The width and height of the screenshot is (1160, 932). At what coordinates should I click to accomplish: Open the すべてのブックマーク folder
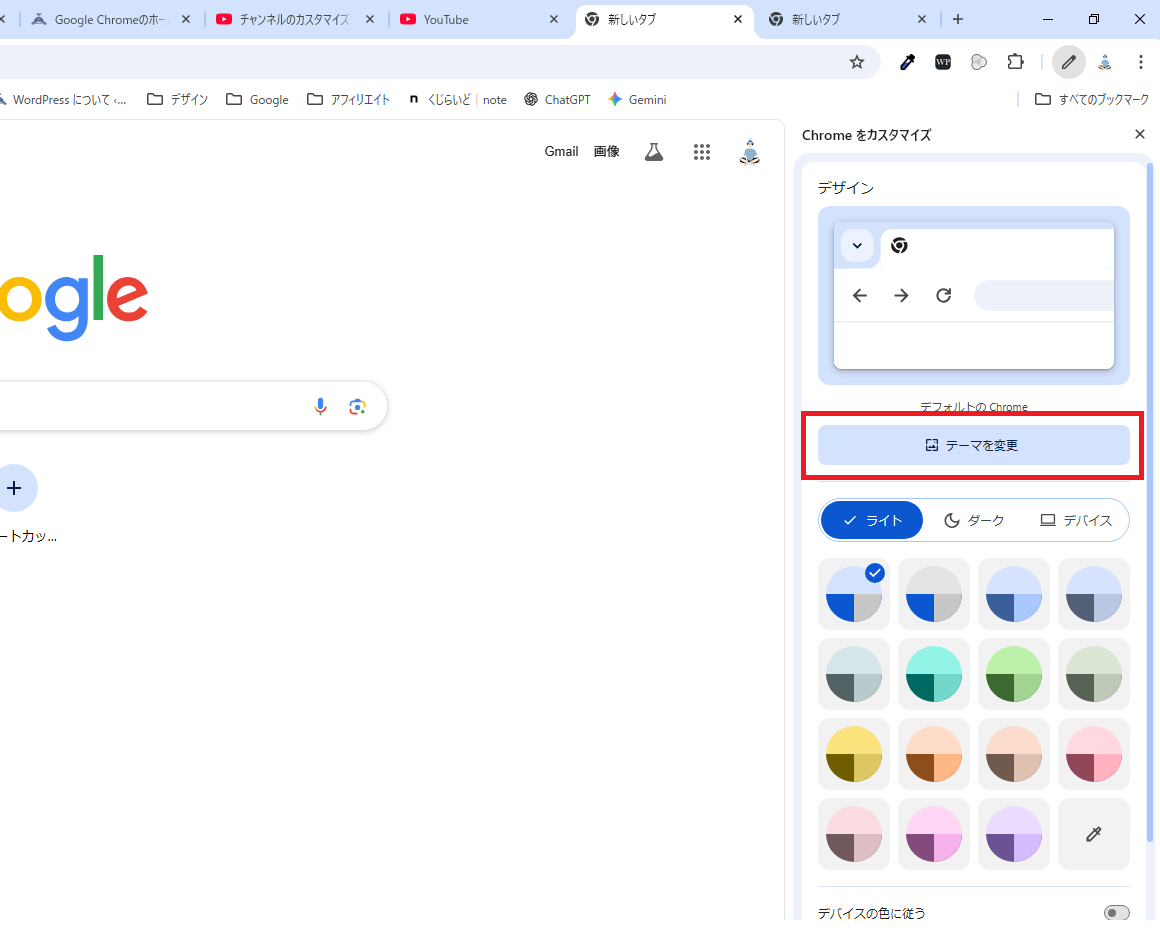click(1091, 99)
